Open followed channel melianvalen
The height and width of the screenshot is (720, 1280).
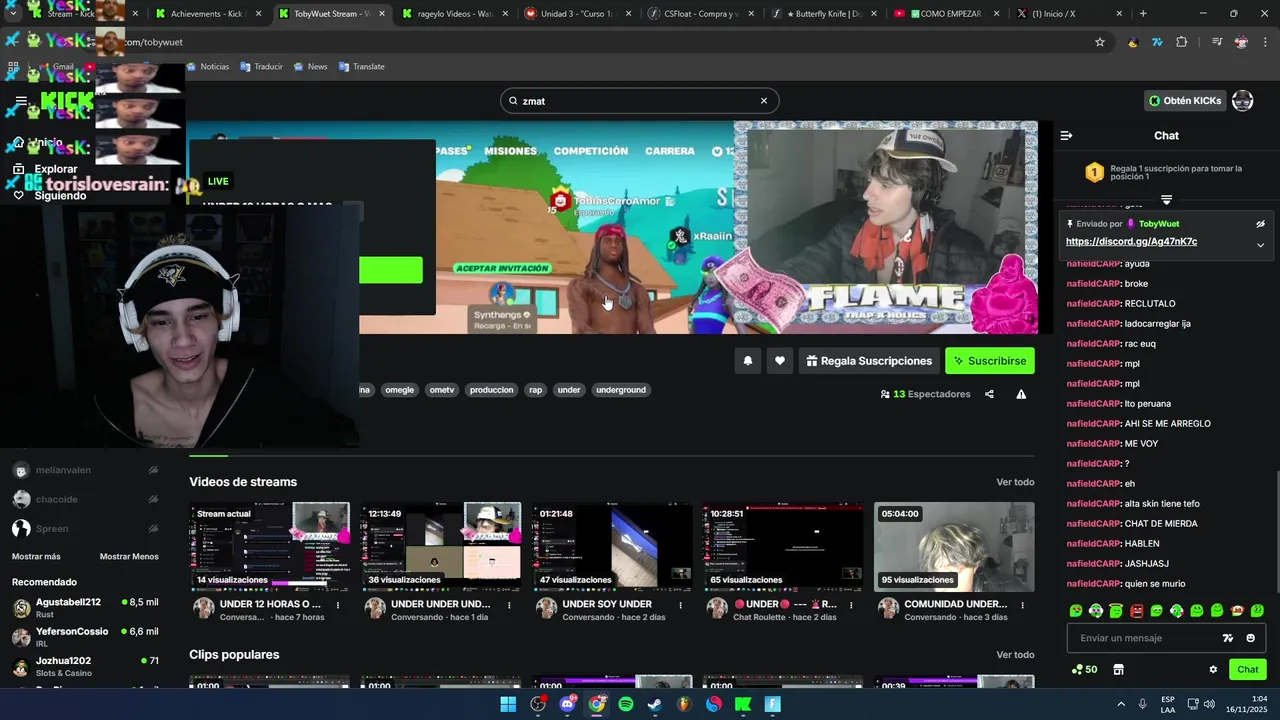click(85, 470)
